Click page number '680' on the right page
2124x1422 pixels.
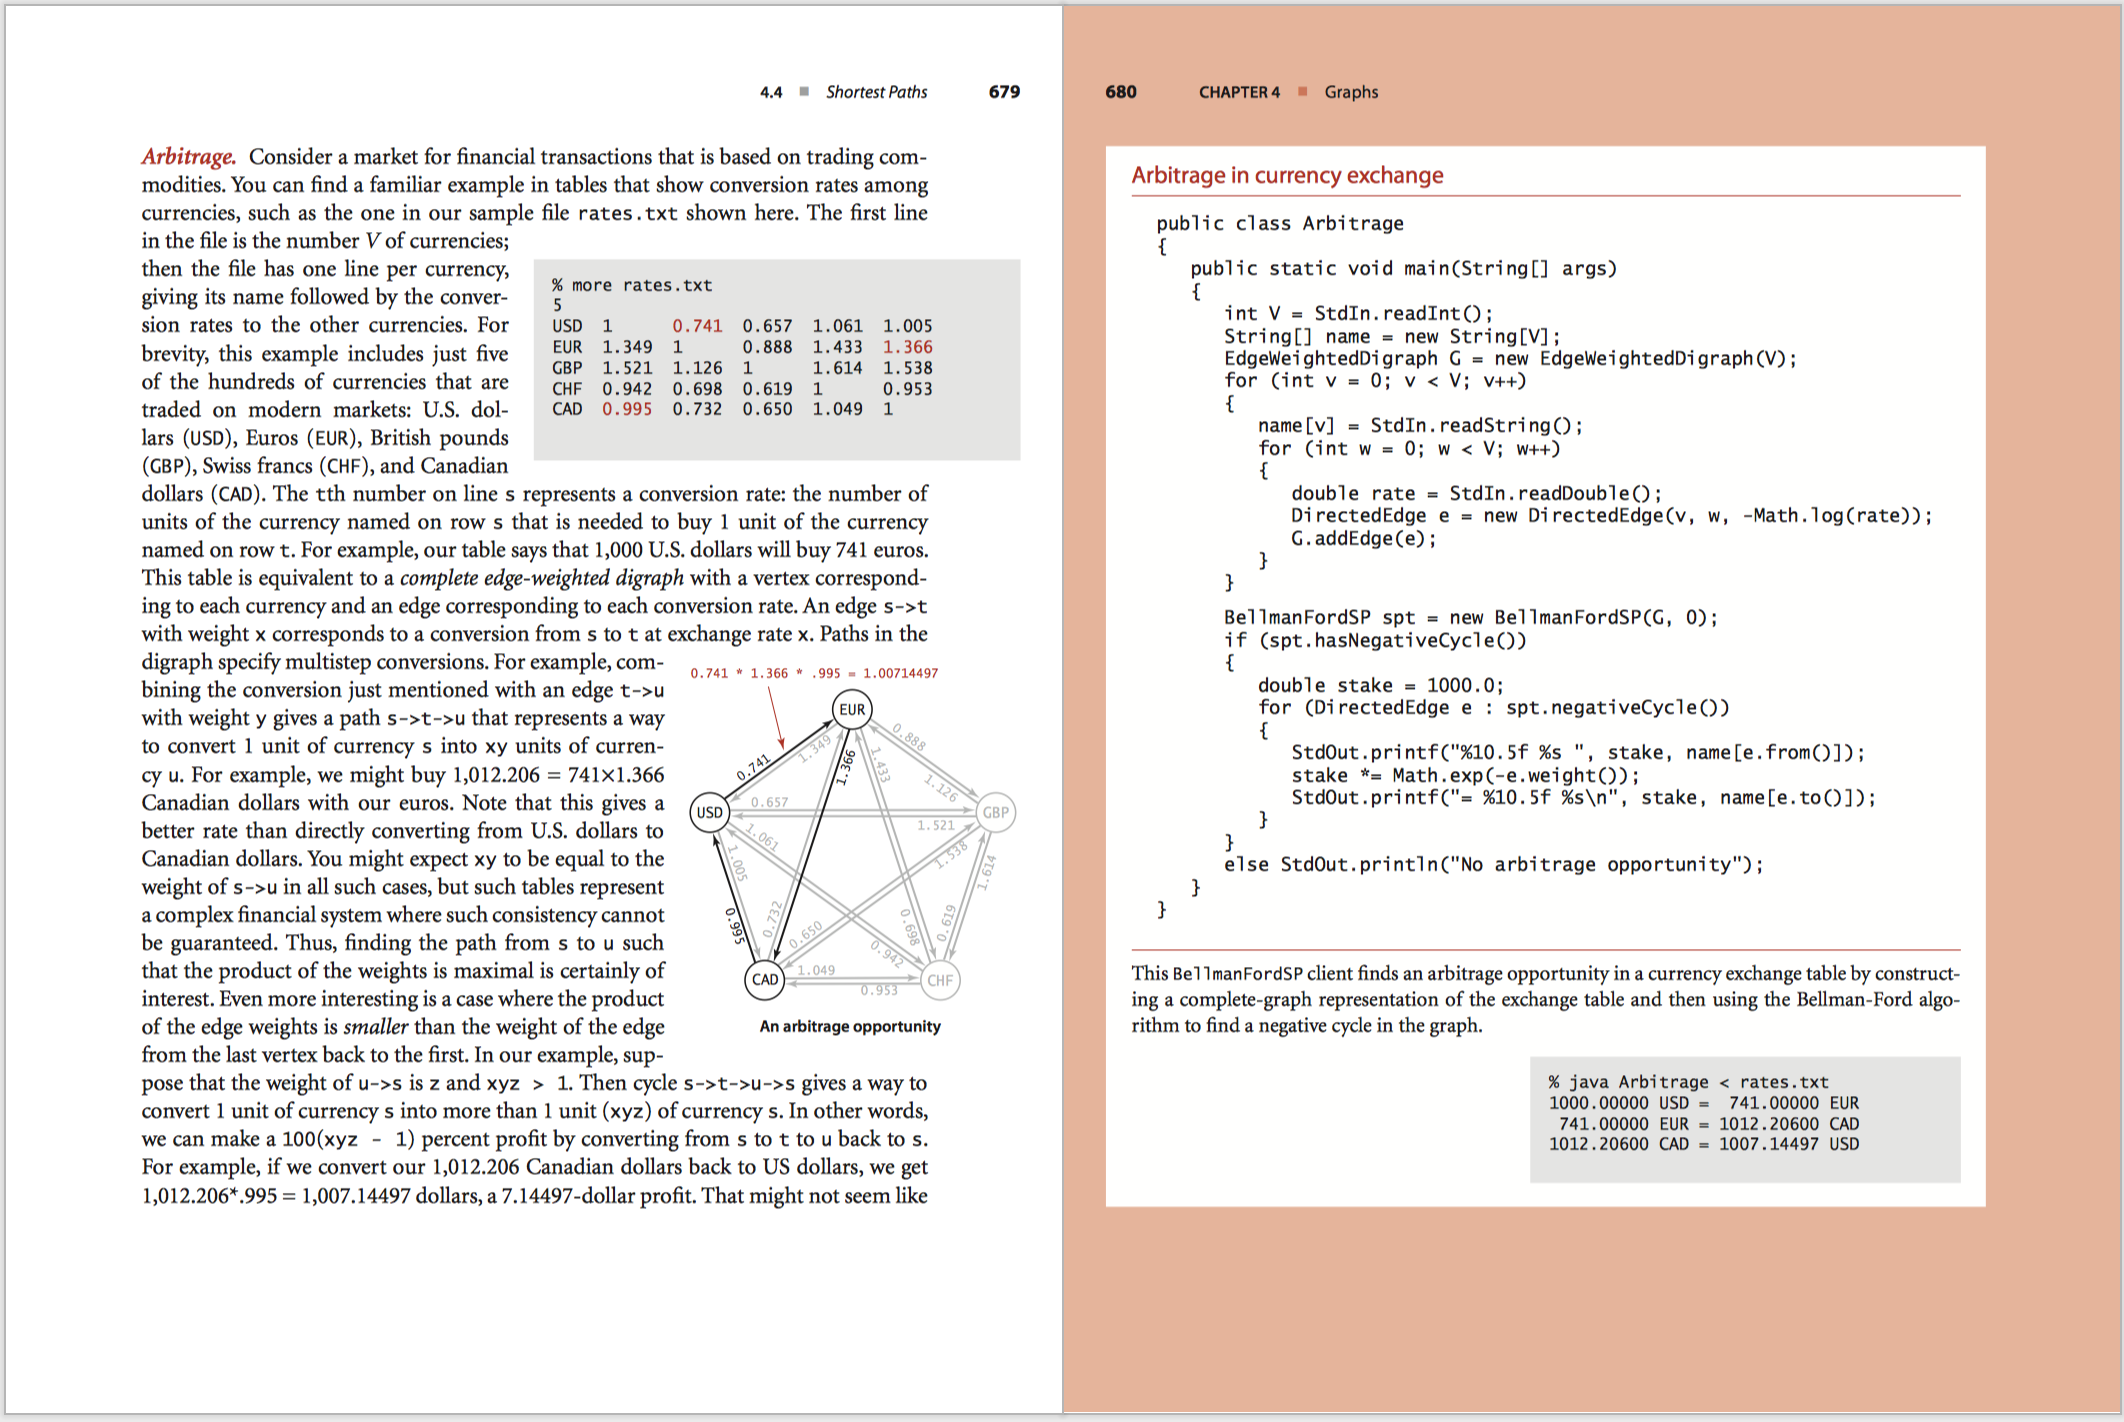1121,92
